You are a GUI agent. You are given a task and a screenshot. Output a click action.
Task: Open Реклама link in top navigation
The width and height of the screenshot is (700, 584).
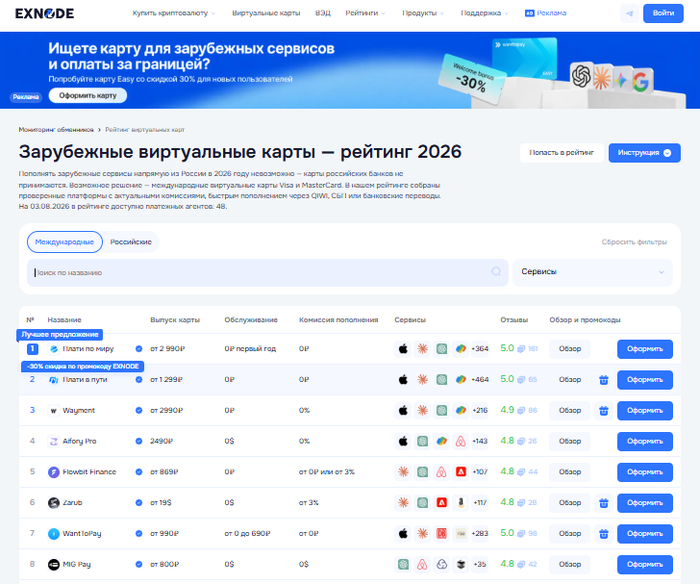546,13
